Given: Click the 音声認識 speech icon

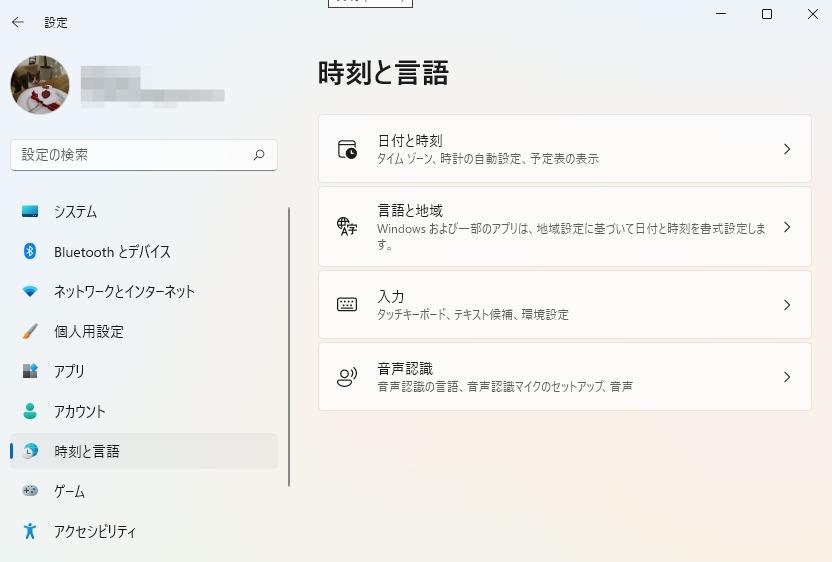Looking at the screenshot, I should tap(347, 377).
